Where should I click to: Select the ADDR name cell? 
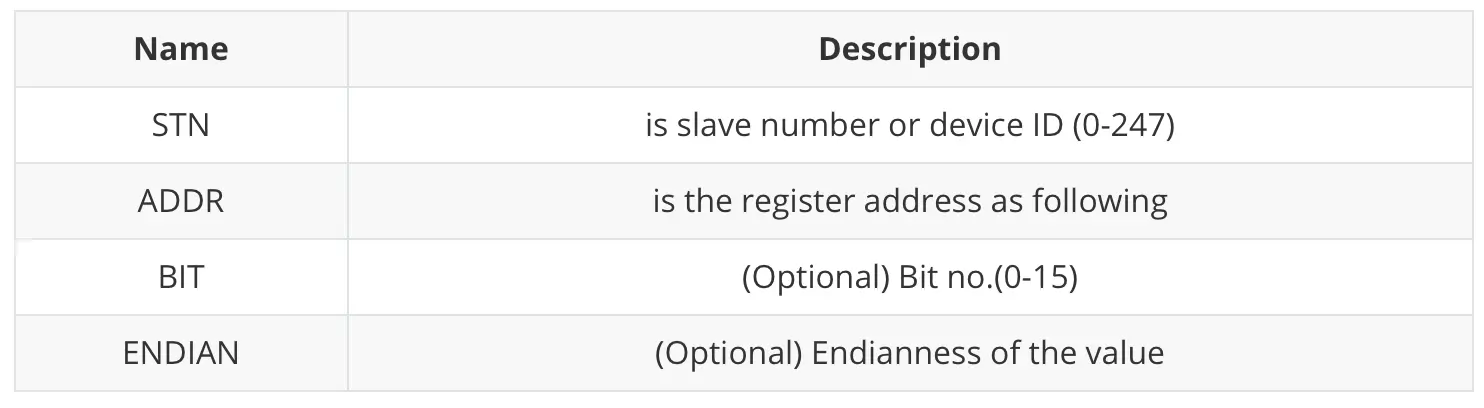(x=181, y=201)
